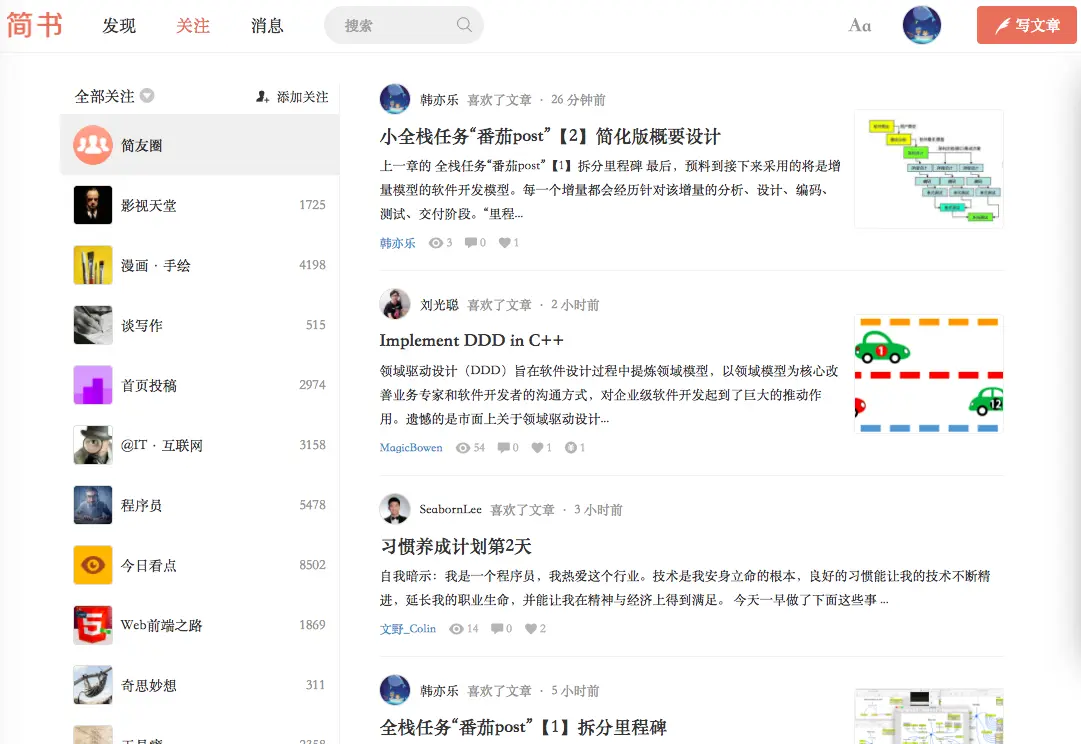Open the 漫画 · 手绘 collection
1081x744 pixels.
pos(200,265)
